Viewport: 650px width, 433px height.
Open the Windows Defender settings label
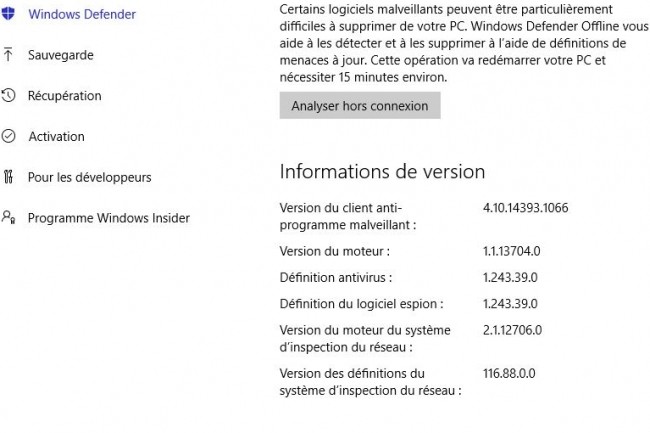tap(82, 14)
